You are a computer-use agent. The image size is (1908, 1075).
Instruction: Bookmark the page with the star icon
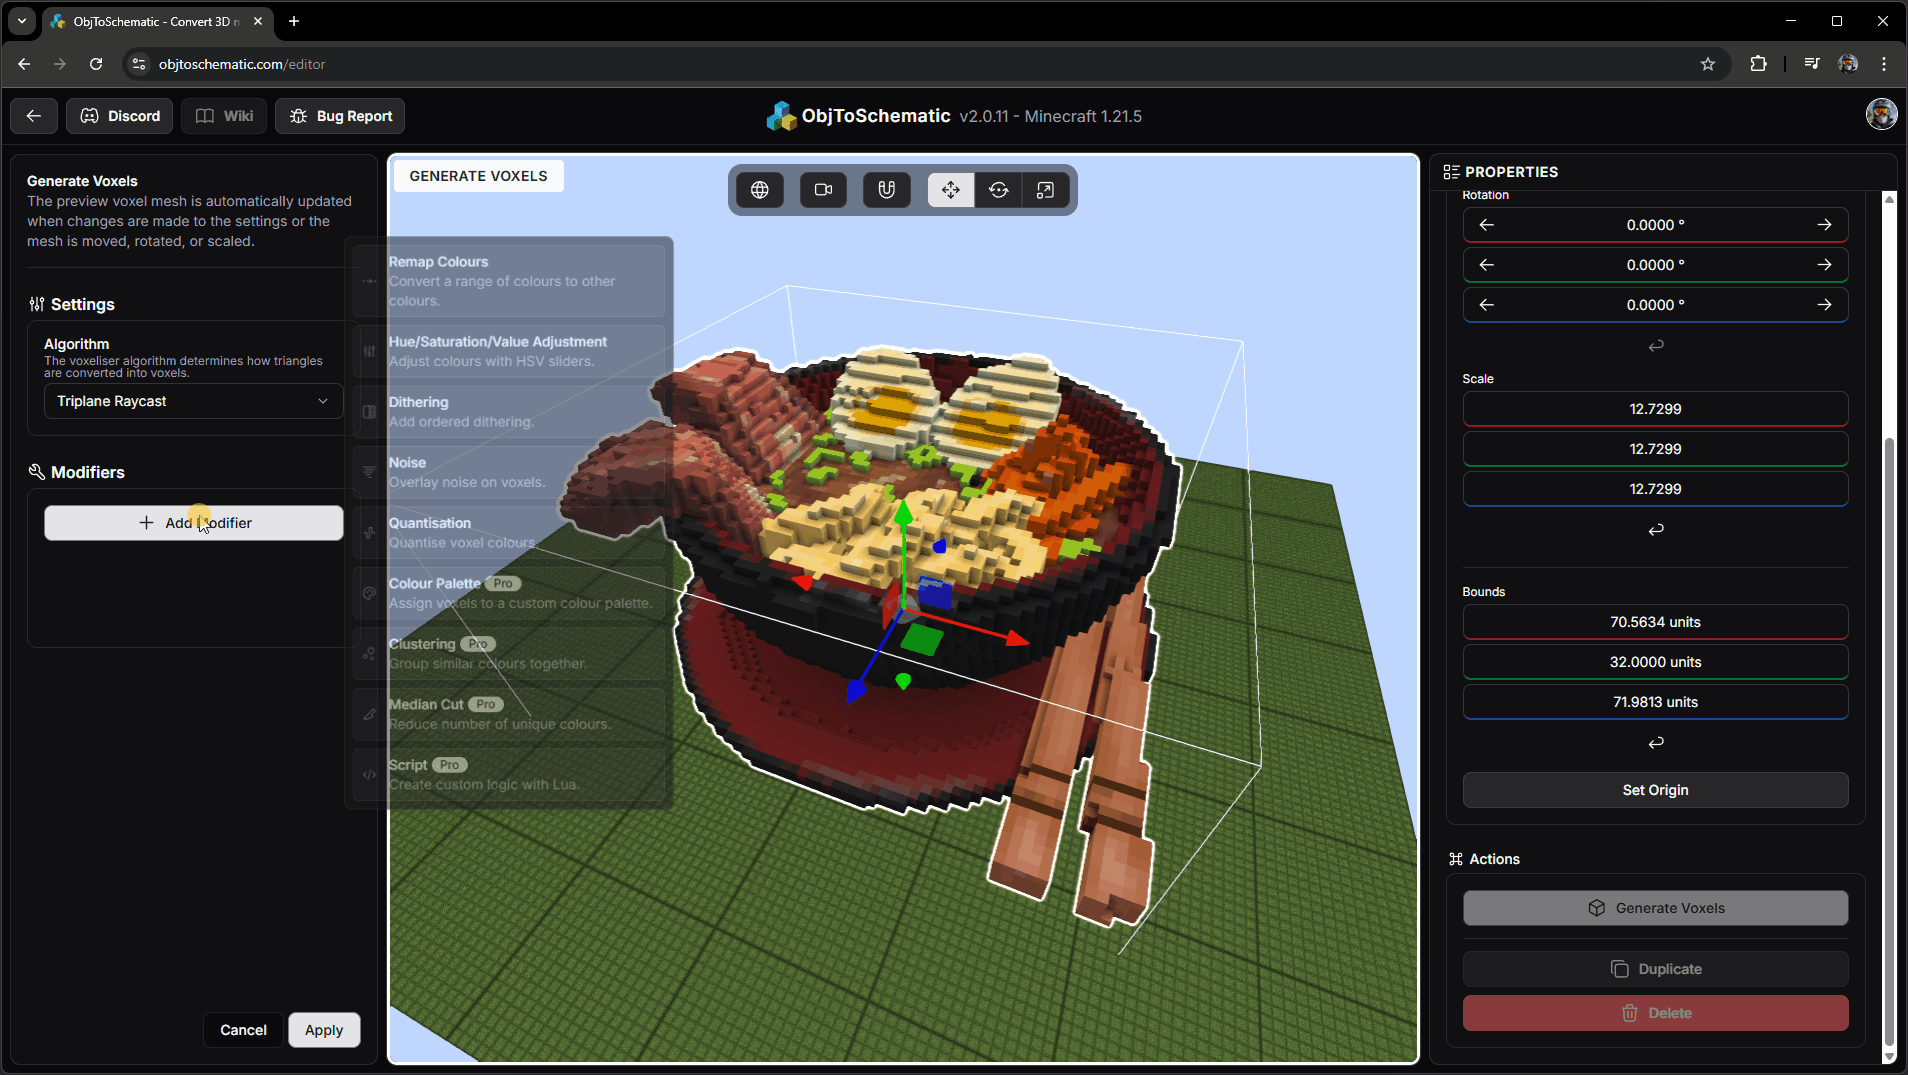pos(1708,64)
